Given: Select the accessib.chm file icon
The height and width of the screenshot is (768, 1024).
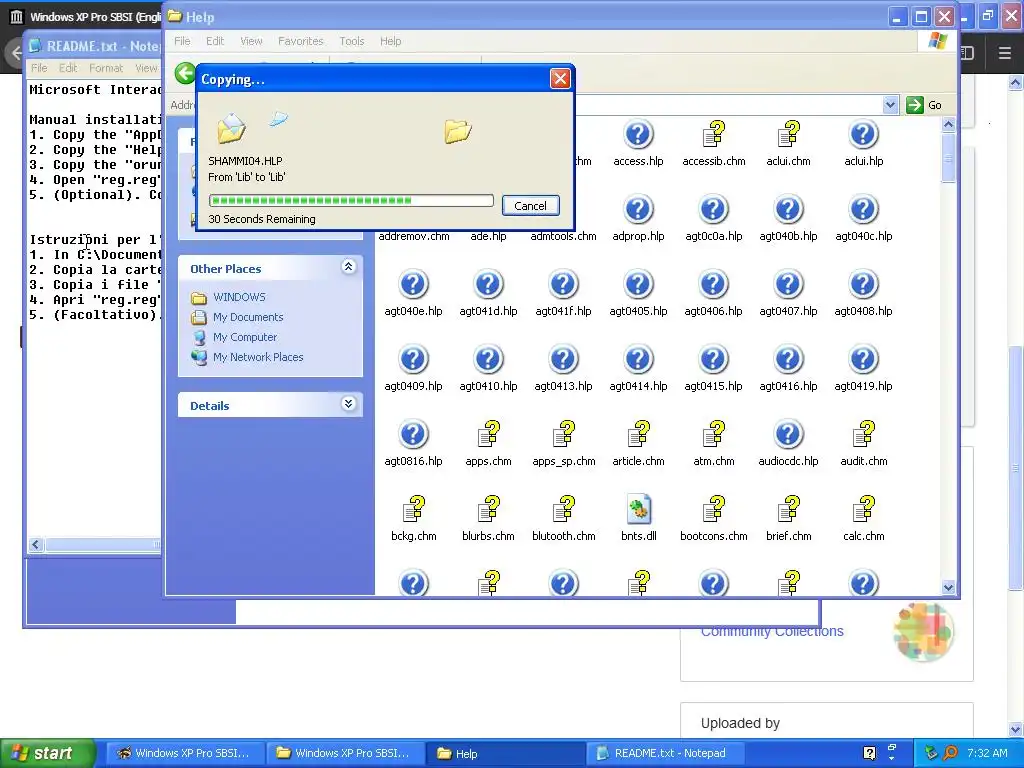Looking at the screenshot, I should (713, 135).
